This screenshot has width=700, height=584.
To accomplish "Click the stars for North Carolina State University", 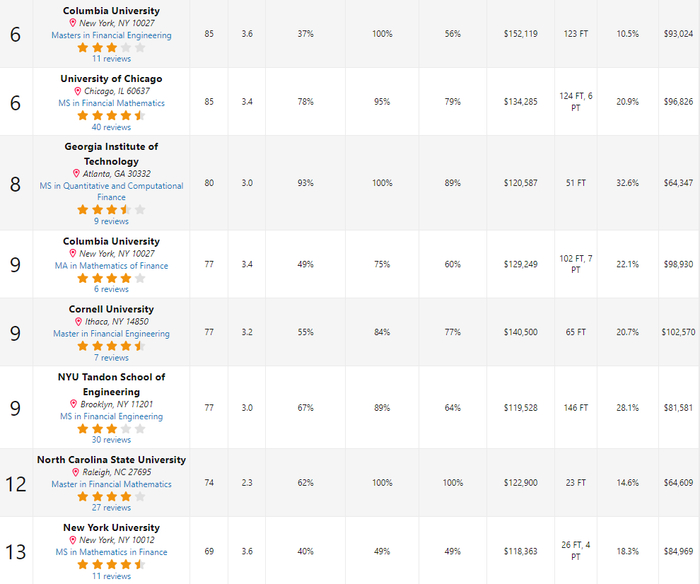I will [x=111, y=496].
